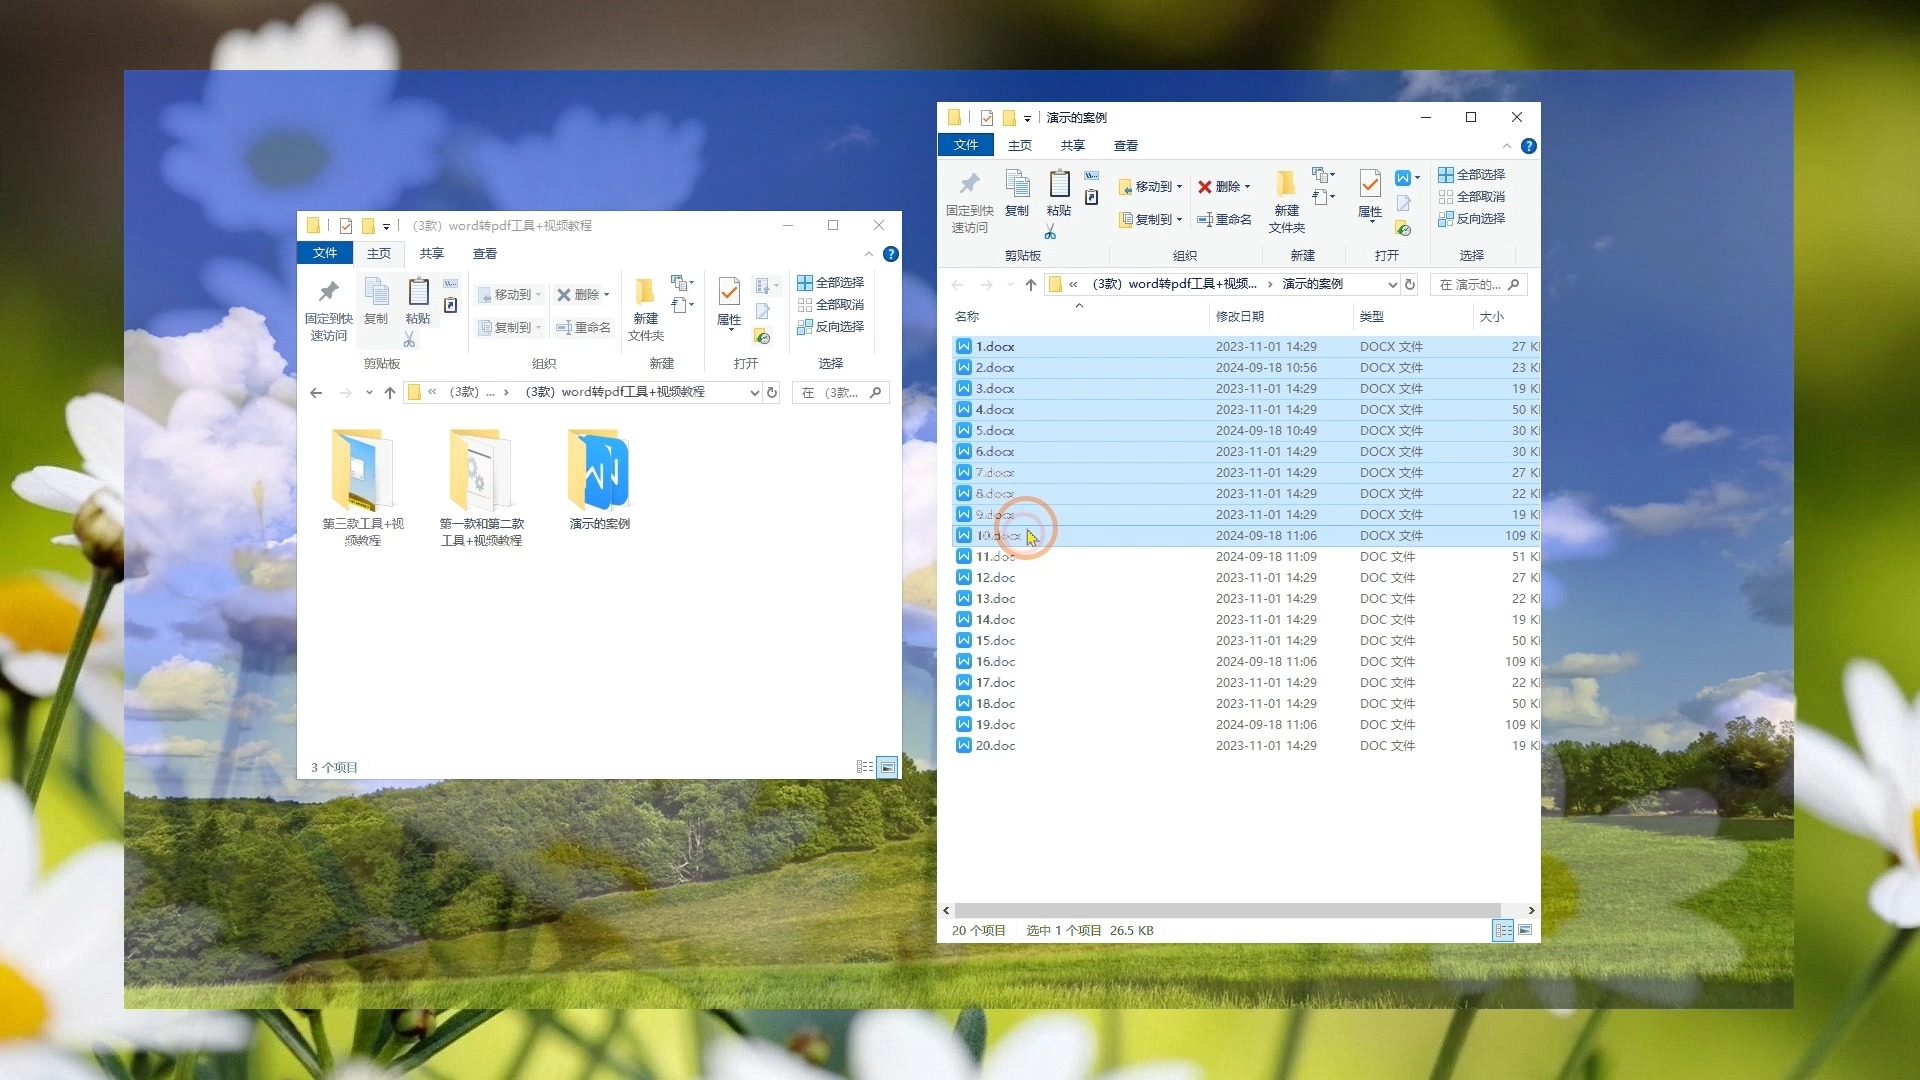1920x1080 pixels.
Task: Collapse ribbon chevron in left window
Action: [869, 254]
